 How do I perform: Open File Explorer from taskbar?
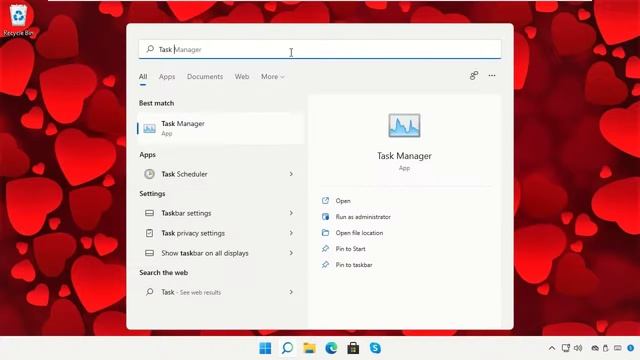pyautogui.click(x=309, y=348)
